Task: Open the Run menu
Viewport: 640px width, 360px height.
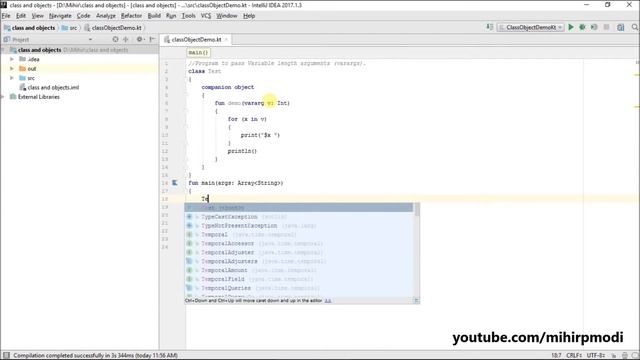Action: coord(171,16)
